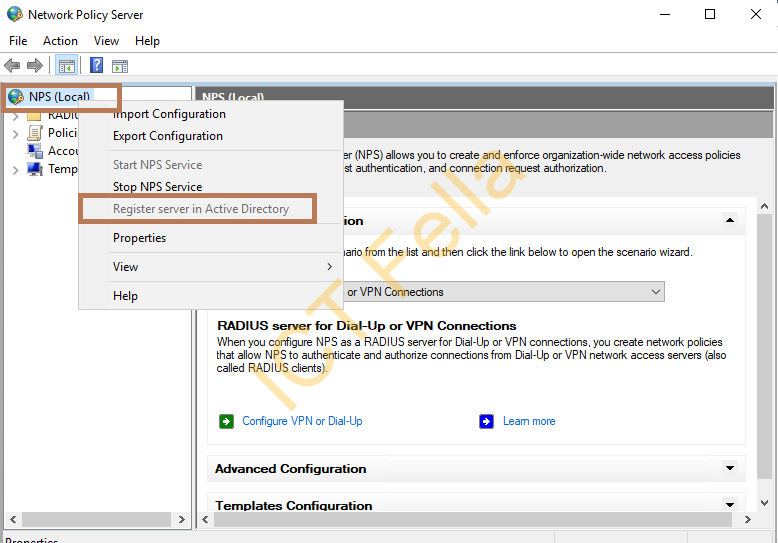Open the Action menu

pyautogui.click(x=61, y=41)
